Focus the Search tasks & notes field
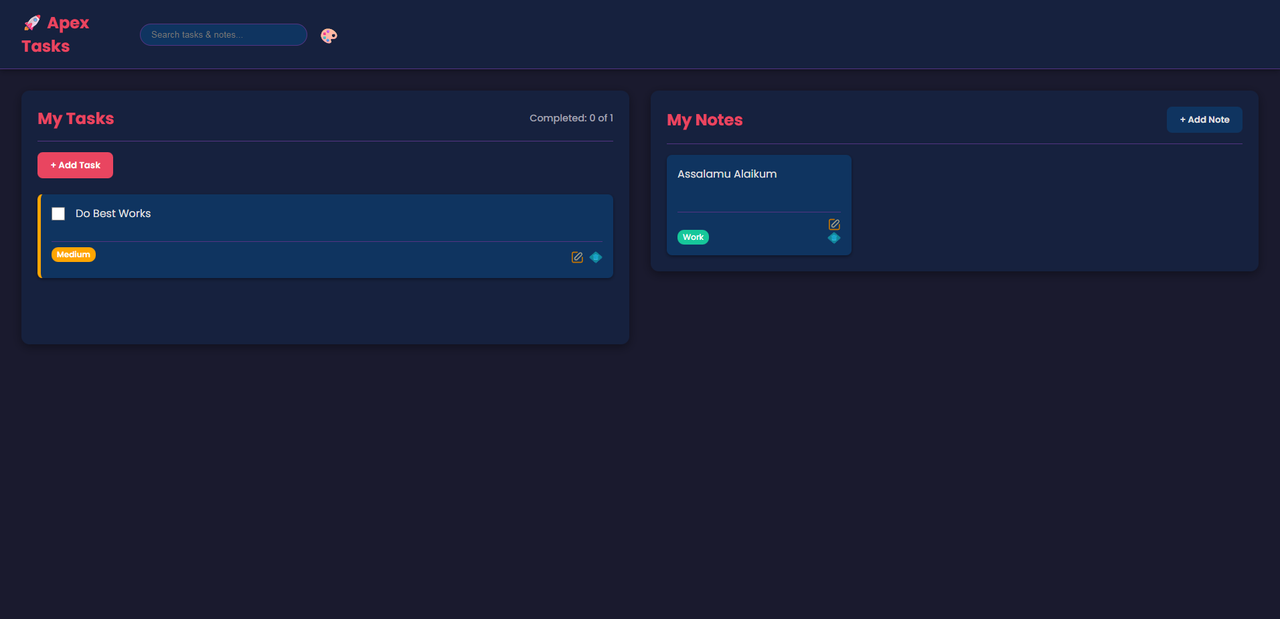 tap(223, 35)
